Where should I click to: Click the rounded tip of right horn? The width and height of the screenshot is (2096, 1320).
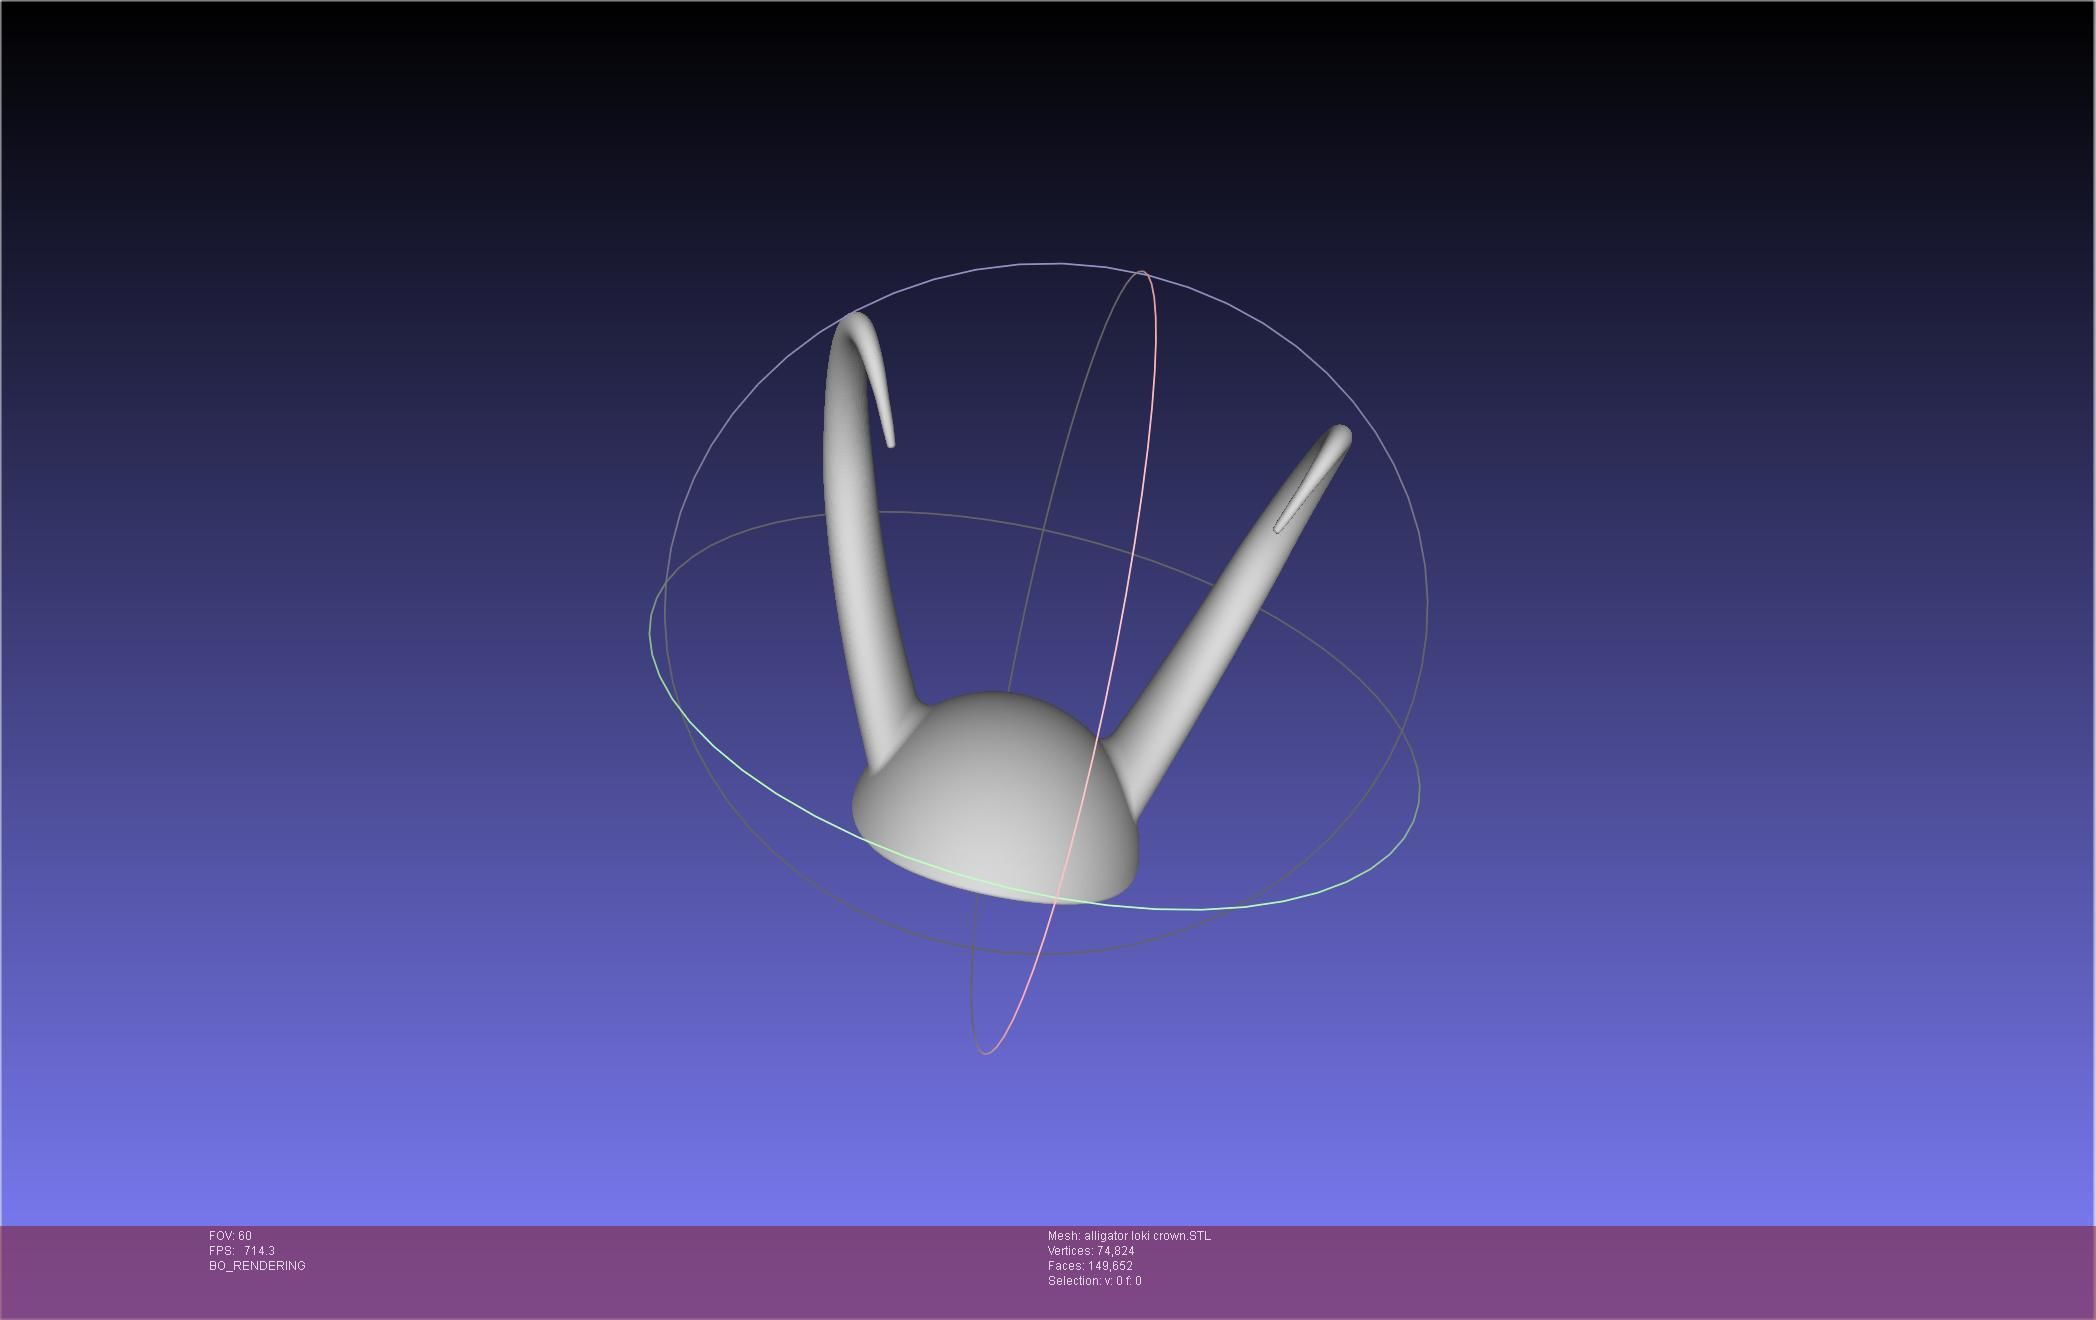pyautogui.click(x=1340, y=437)
